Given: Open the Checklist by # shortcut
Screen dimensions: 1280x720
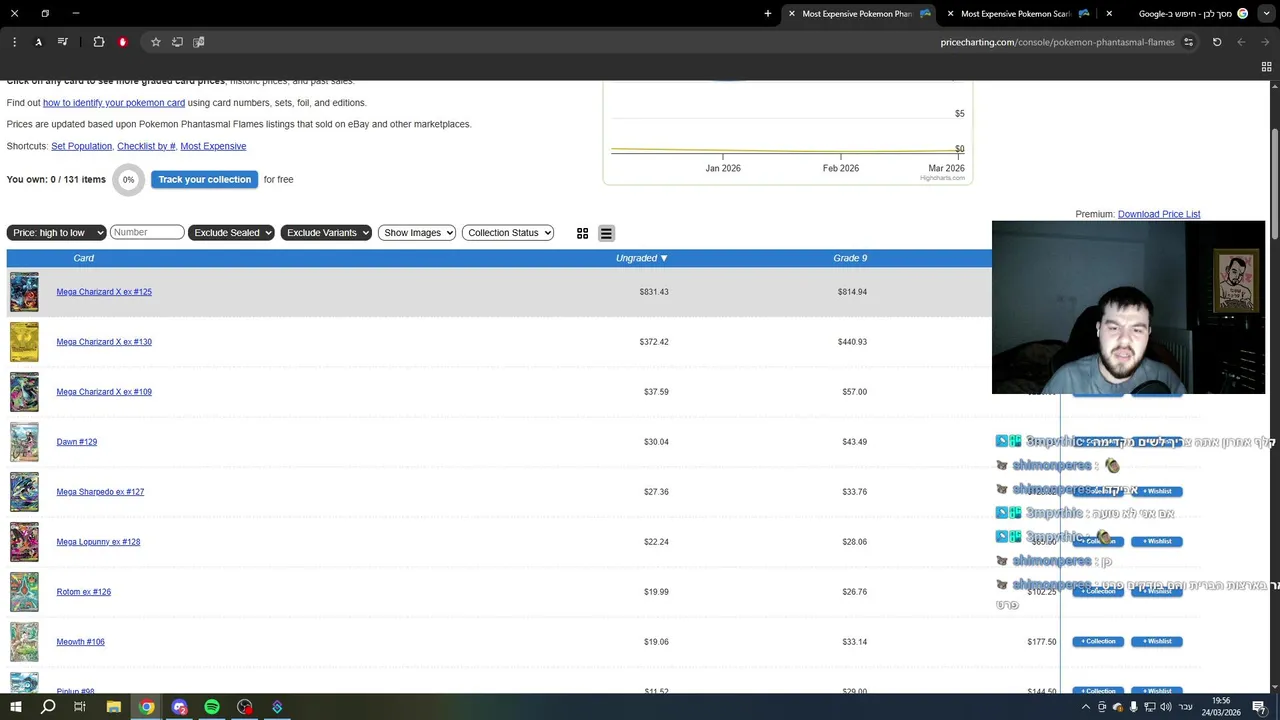Looking at the screenshot, I should [146, 146].
